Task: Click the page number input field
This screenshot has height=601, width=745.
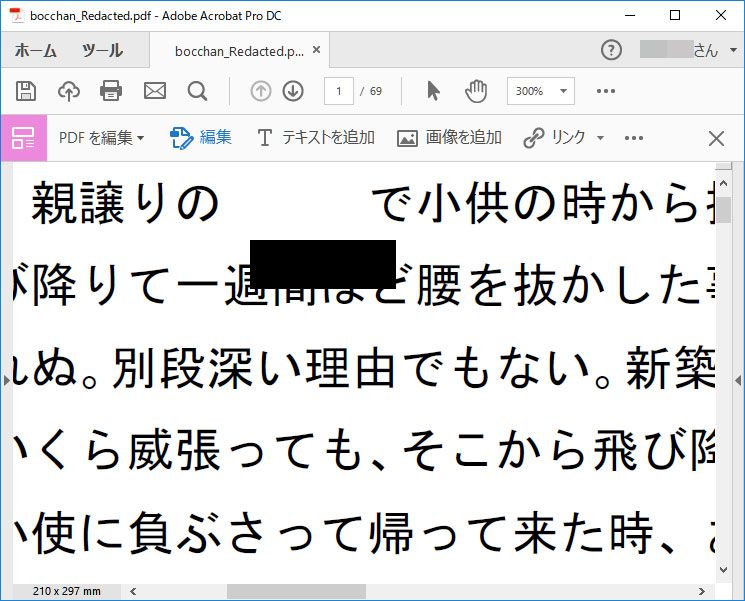Action: coord(339,91)
